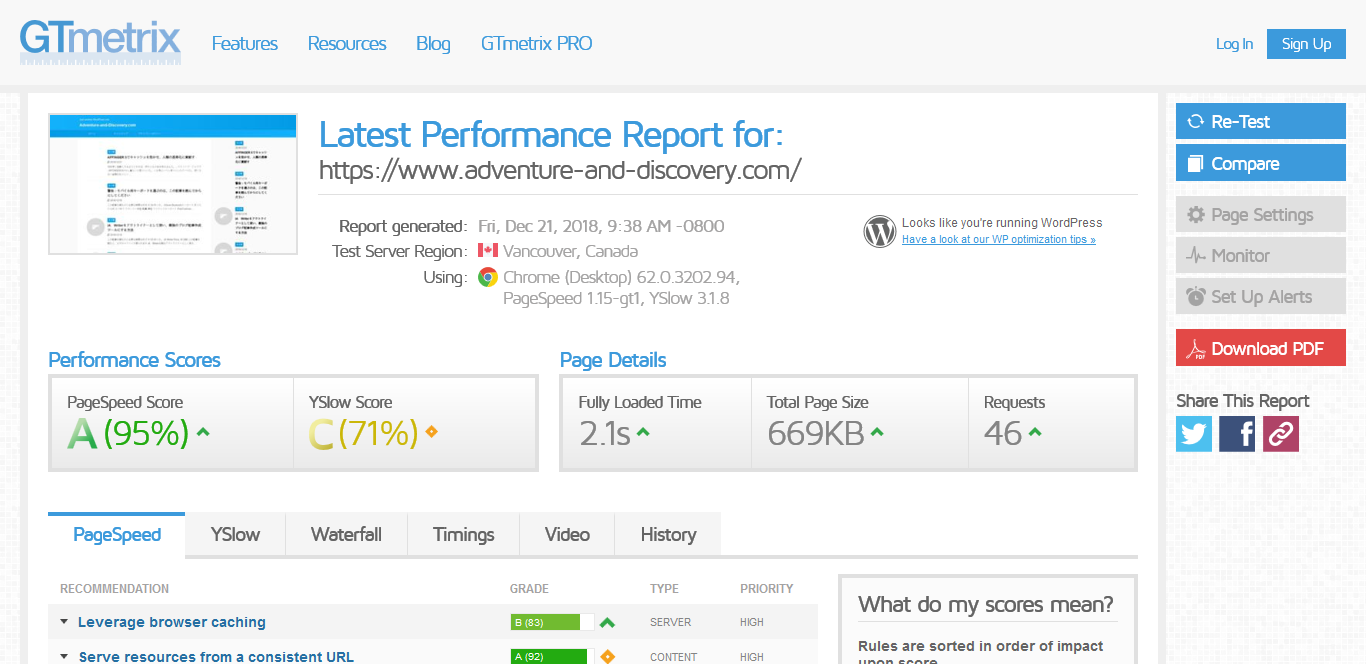Viewport: 1366px width, 664px height.
Task: Click the 669KB total page size value
Action: point(817,433)
